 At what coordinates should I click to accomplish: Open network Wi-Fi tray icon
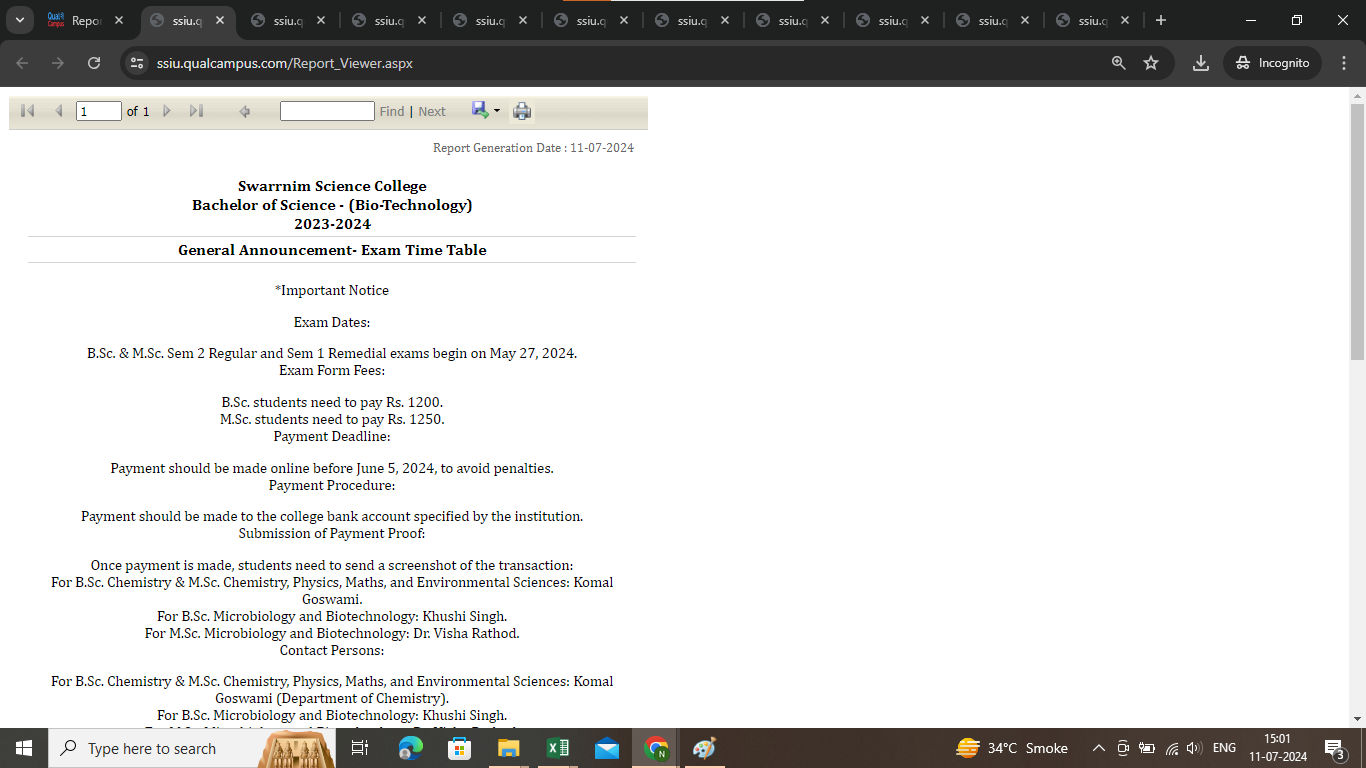coord(1172,748)
